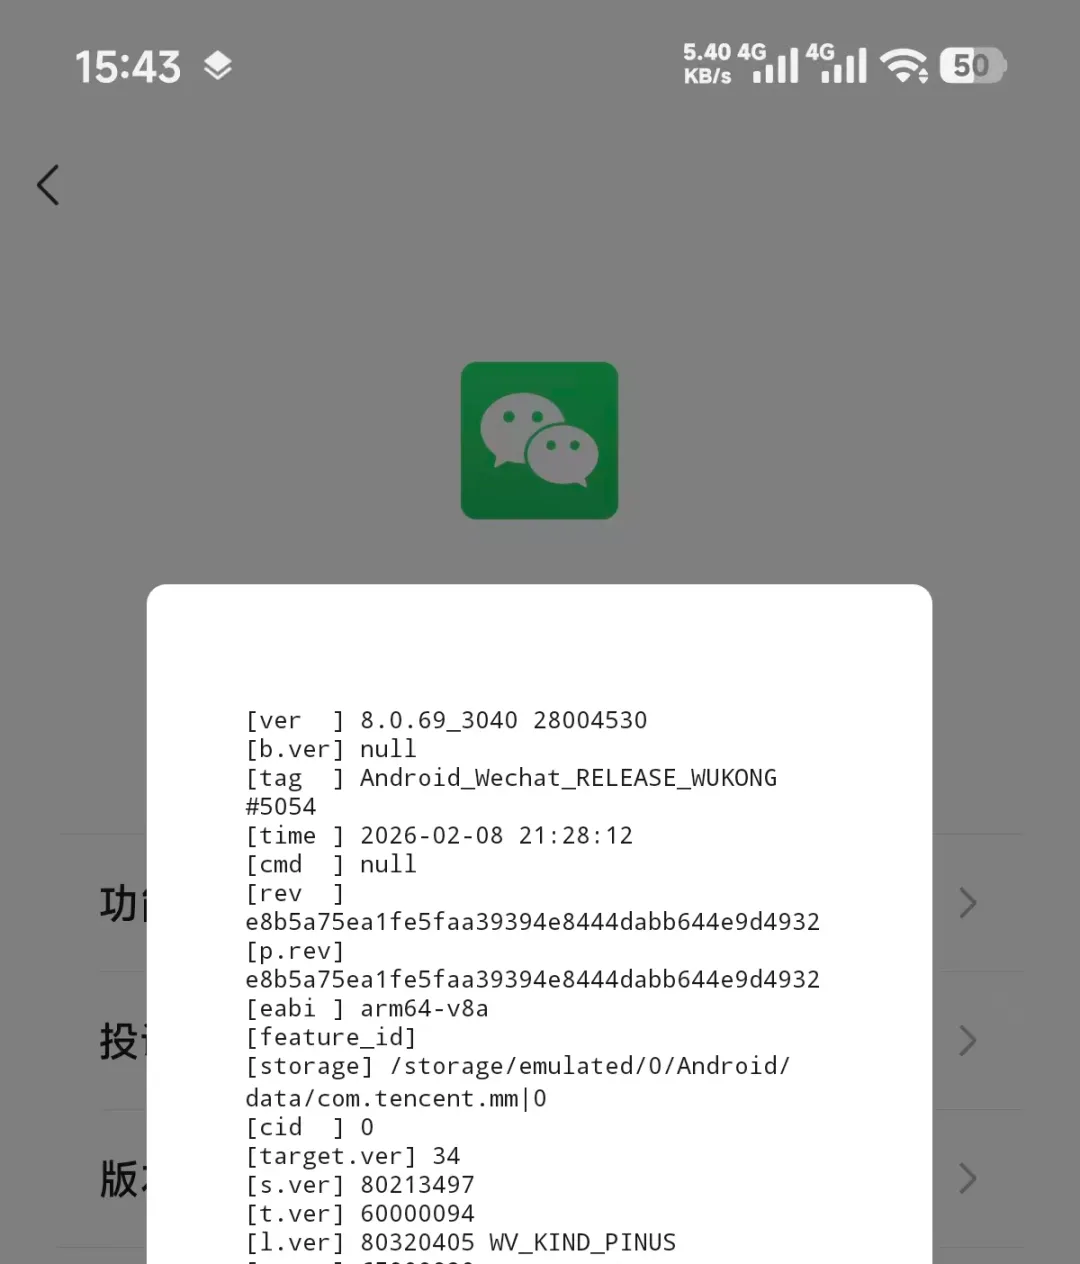Tap the 5.40 KB/s network speed indicator
The height and width of the screenshot is (1264, 1080).
708,64
